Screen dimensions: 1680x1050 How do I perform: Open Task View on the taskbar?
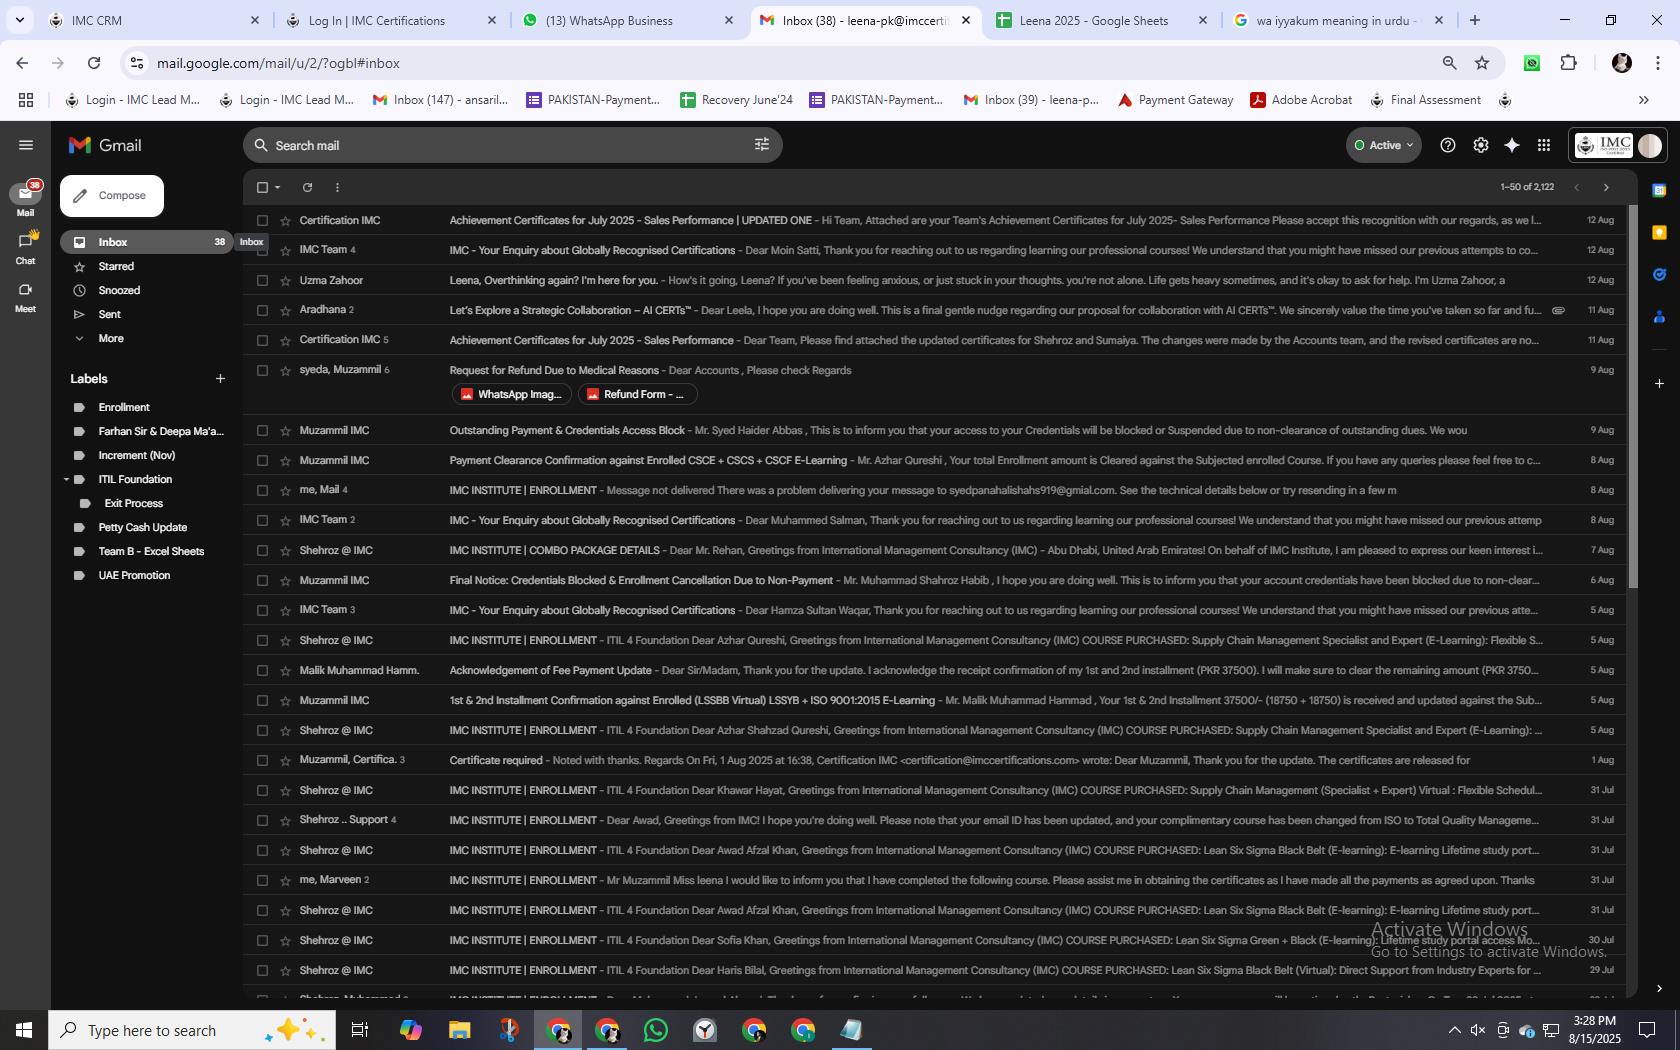click(360, 1030)
